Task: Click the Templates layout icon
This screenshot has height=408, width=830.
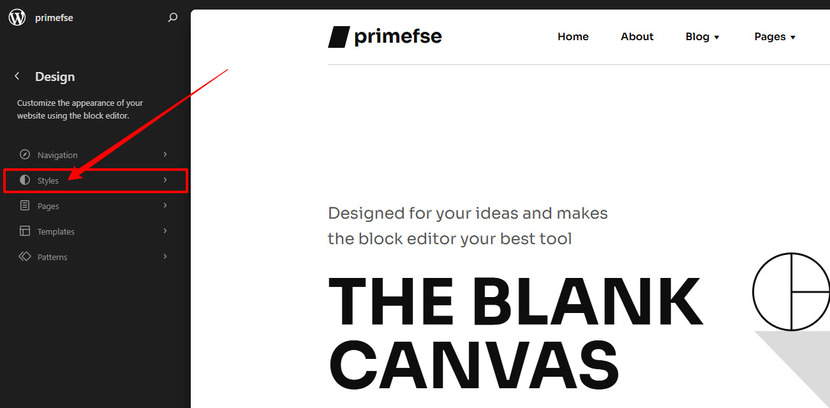Action: pos(24,231)
